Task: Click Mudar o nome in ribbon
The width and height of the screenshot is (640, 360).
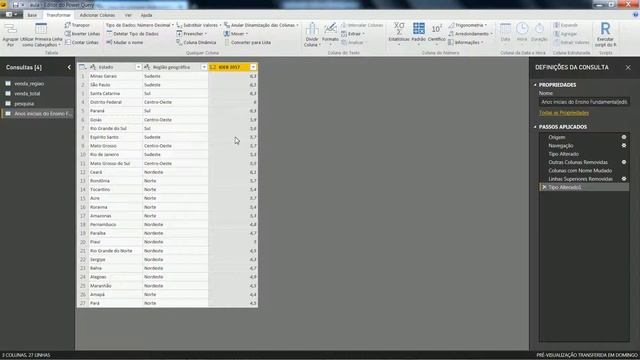Action: click(x=124, y=42)
